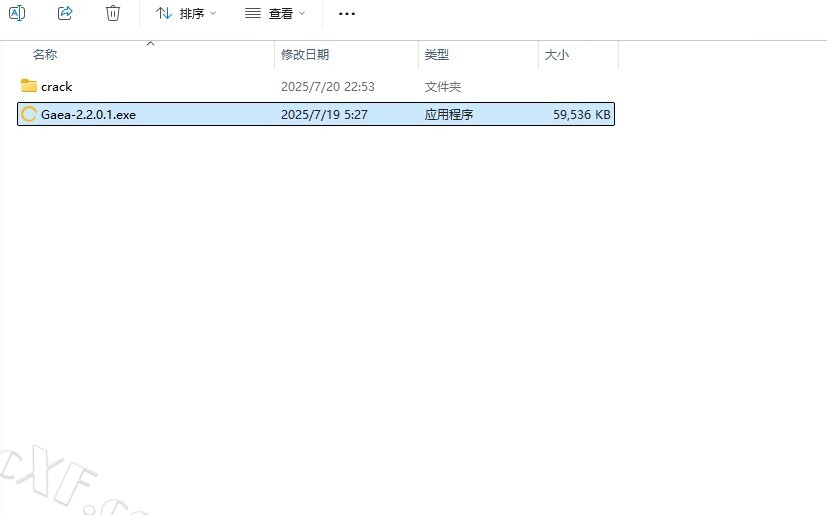Viewport: 827px width, 515px height.
Task: Open the three-dot more options menu
Action: [x=347, y=13]
